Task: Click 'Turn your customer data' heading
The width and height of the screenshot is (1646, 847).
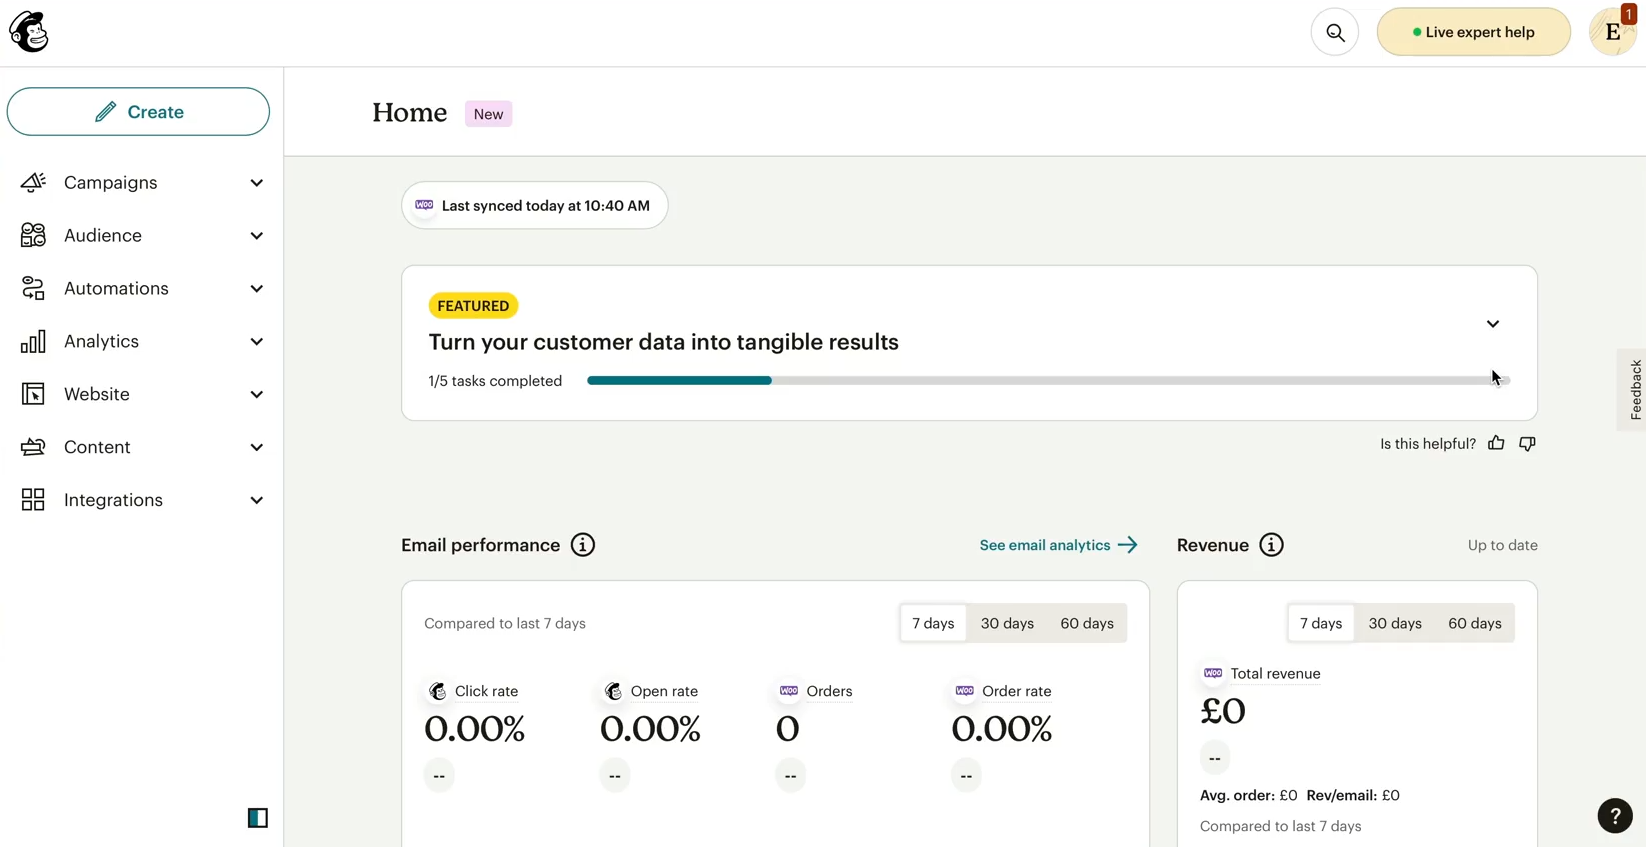Action: coord(663,342)
